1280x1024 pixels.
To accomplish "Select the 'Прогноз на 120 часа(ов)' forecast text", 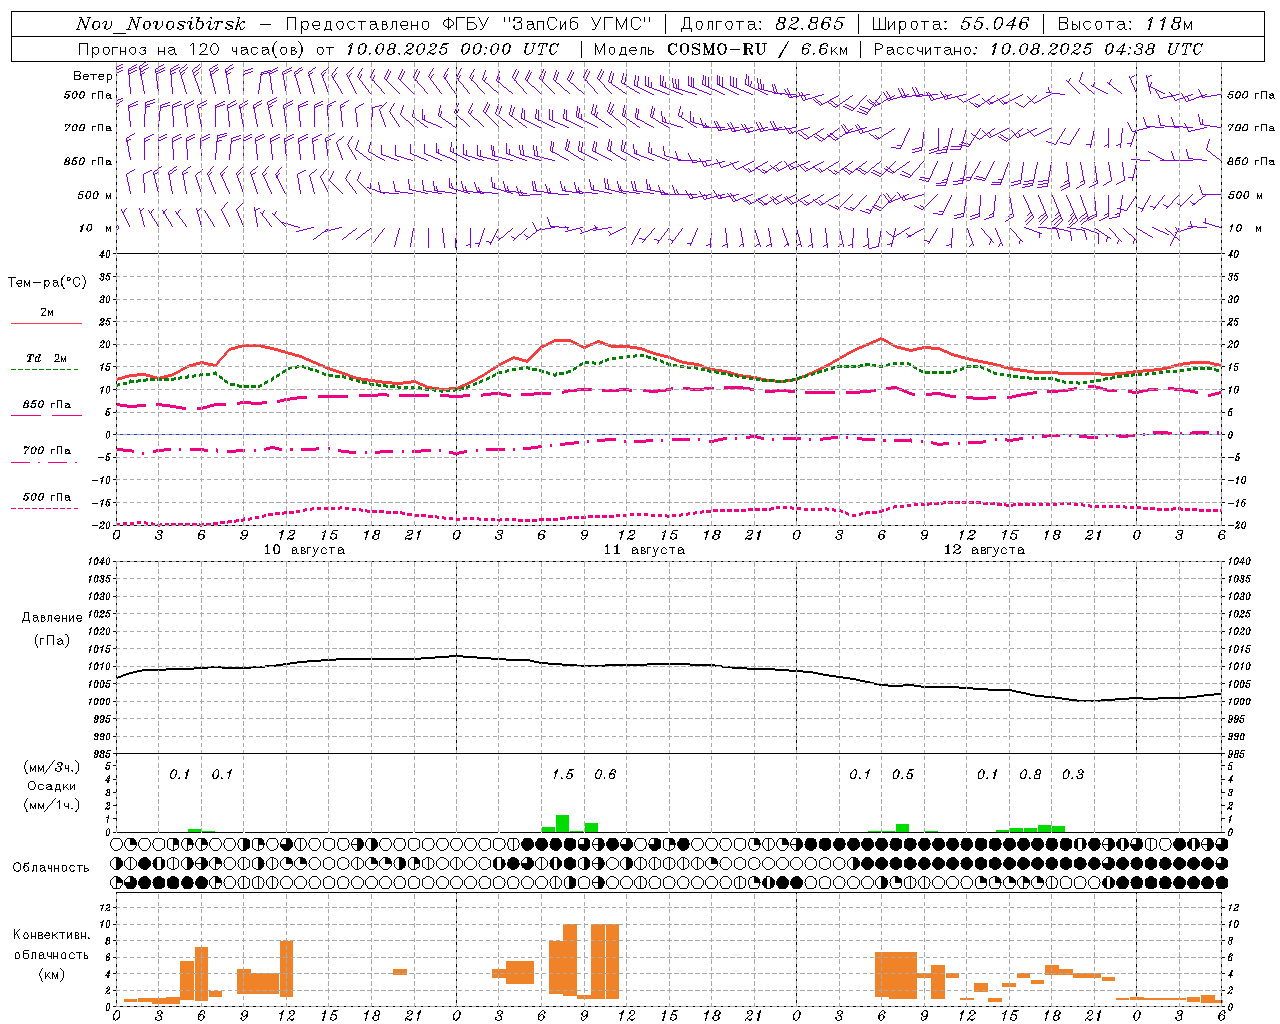I will point(192,49).
